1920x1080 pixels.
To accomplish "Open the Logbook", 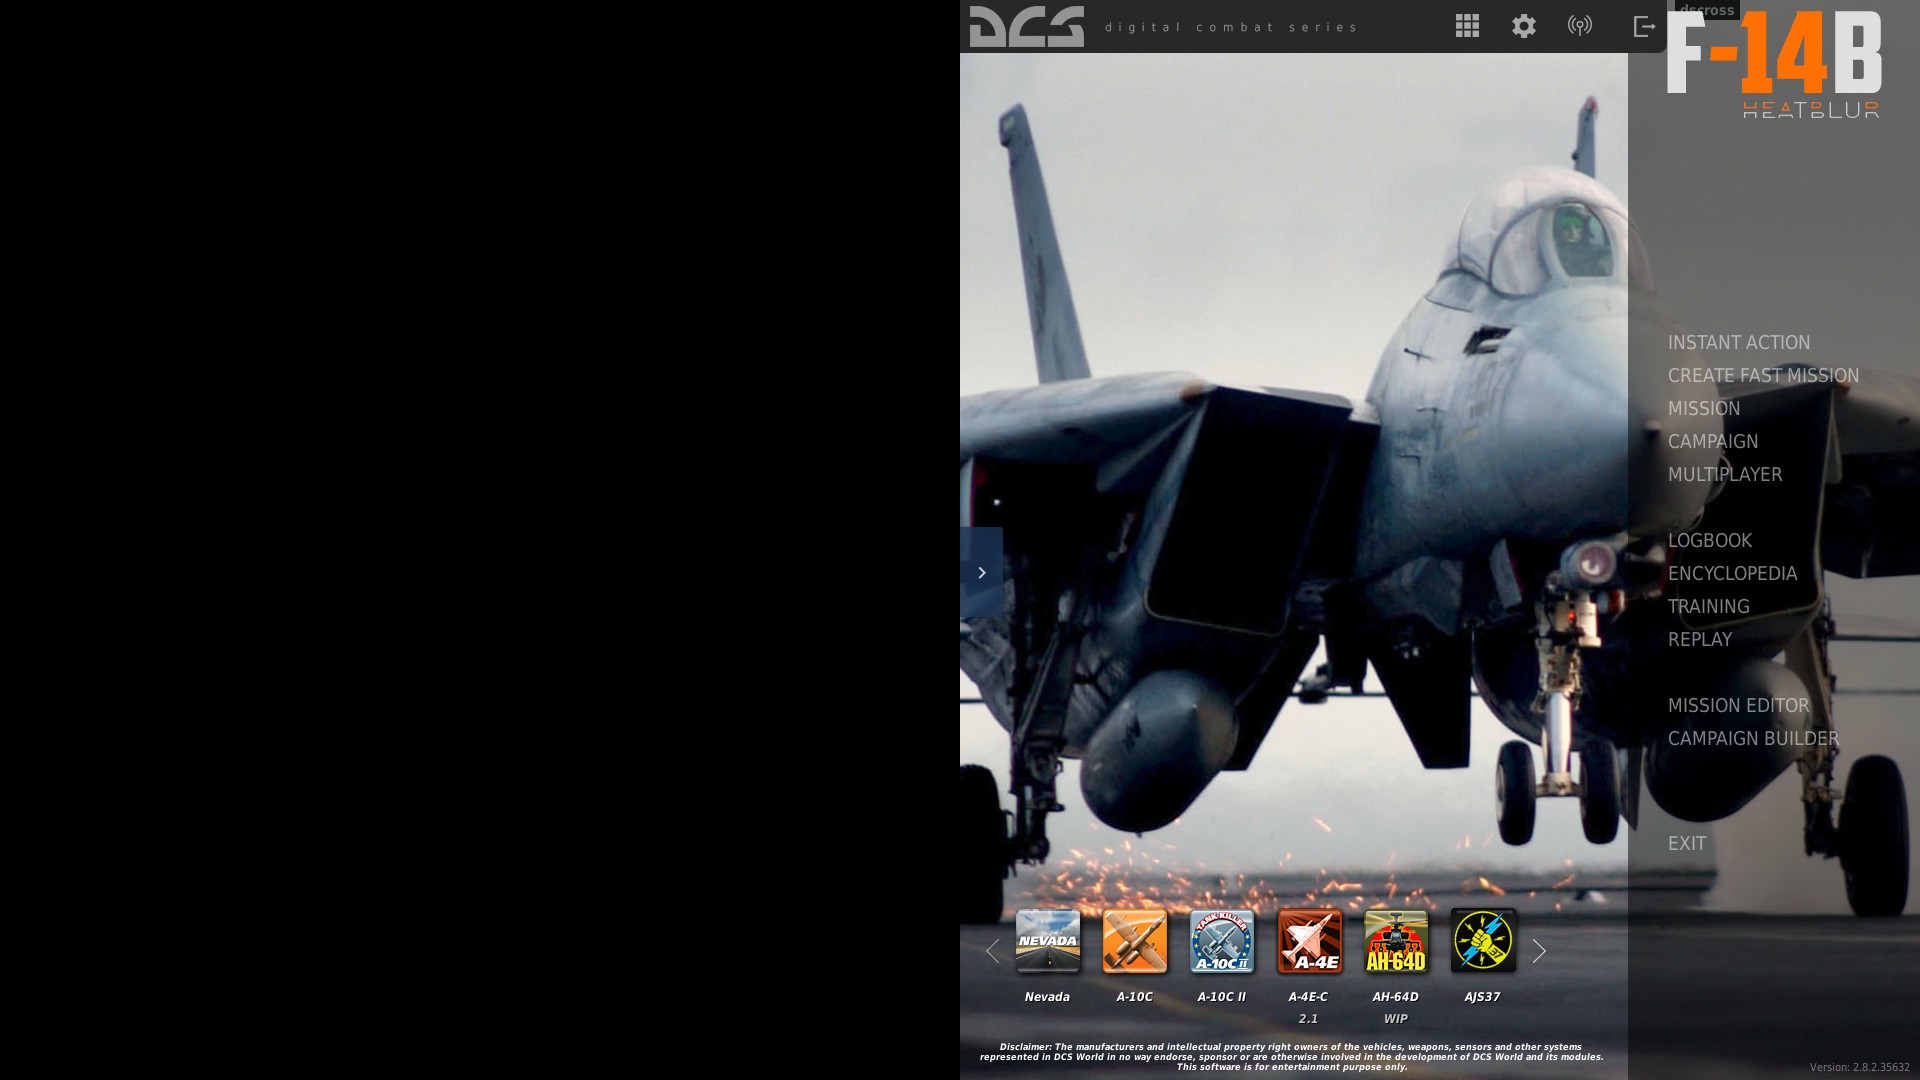I will coord(1709,541).
